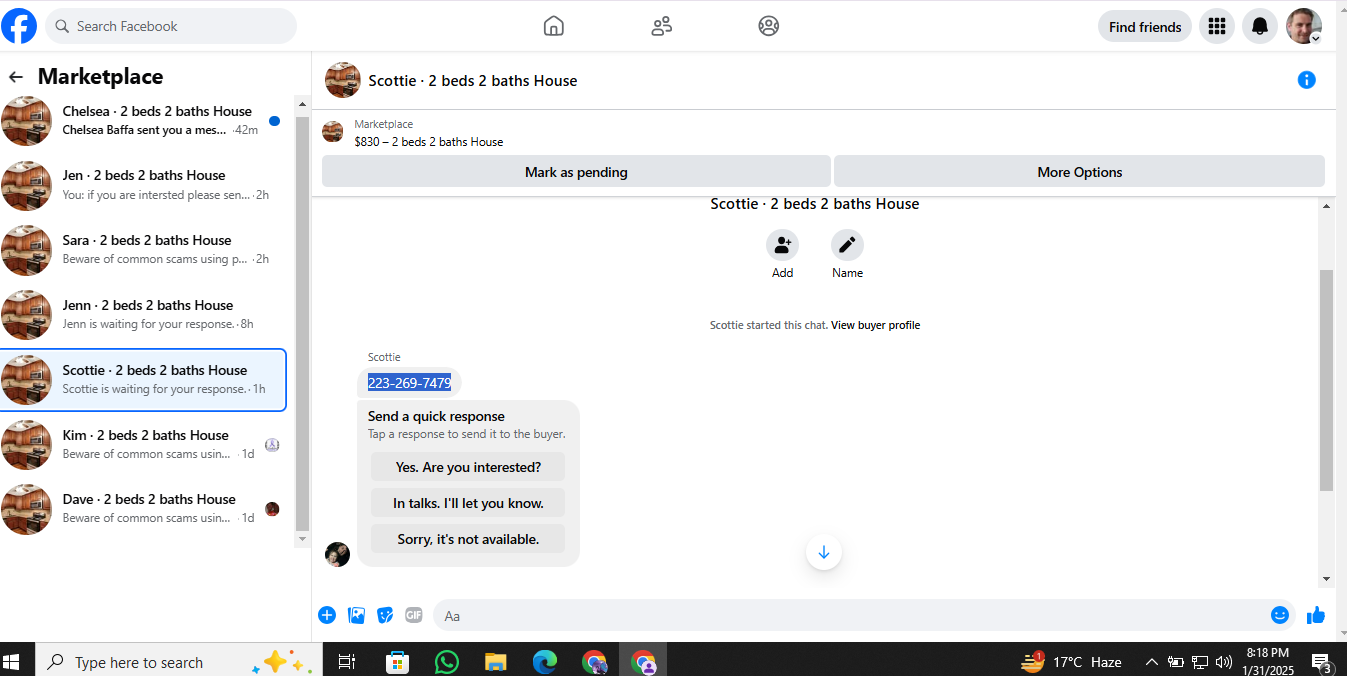The image size is (1347, 676).
Task: Open the Windows Start menu
Action: coord(12,662)
